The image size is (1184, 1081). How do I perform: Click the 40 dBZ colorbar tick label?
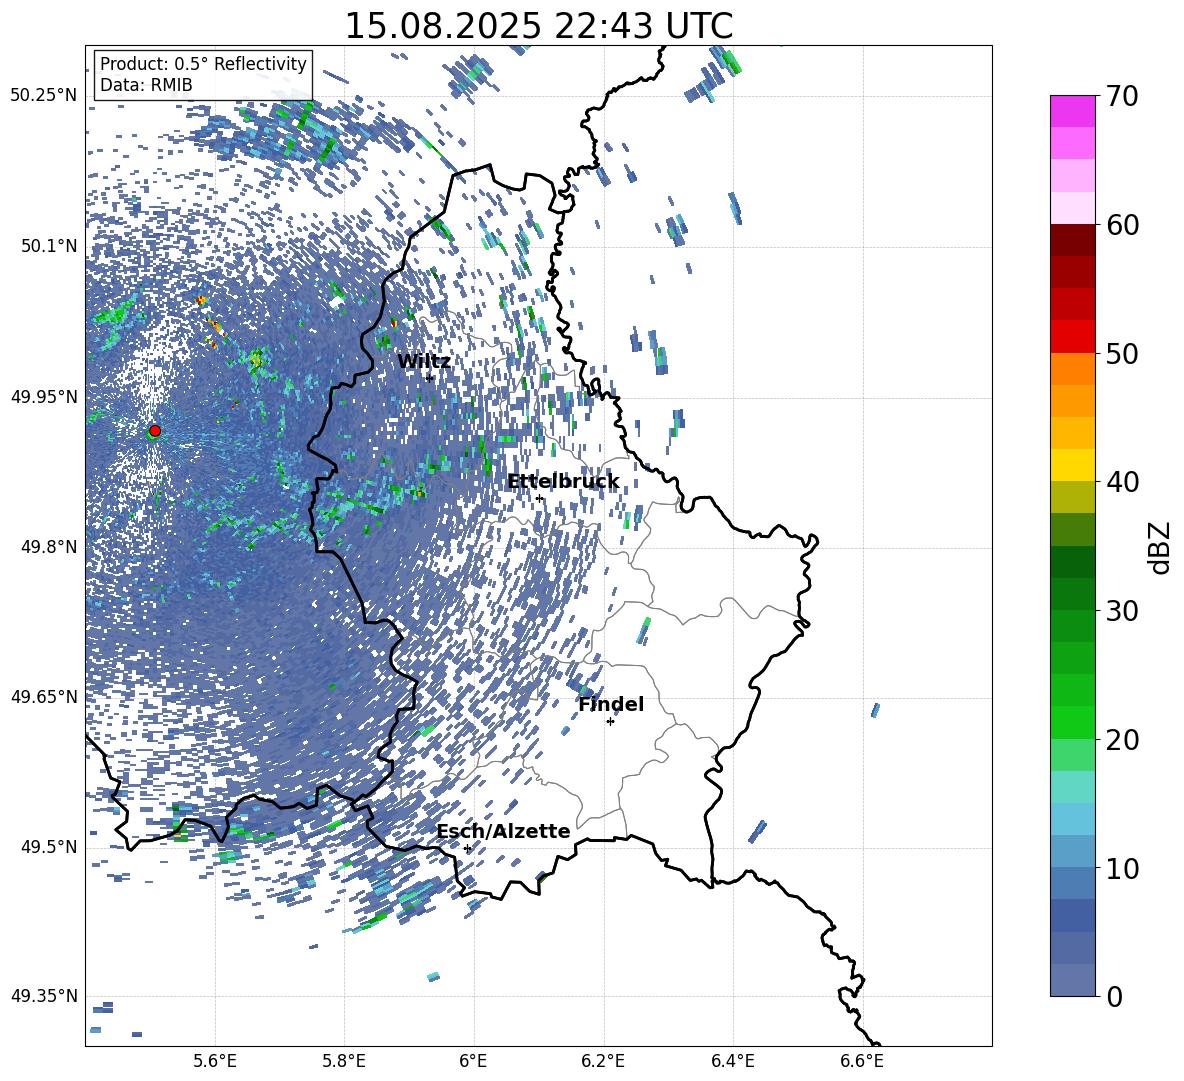click(x=1122, y=482)
